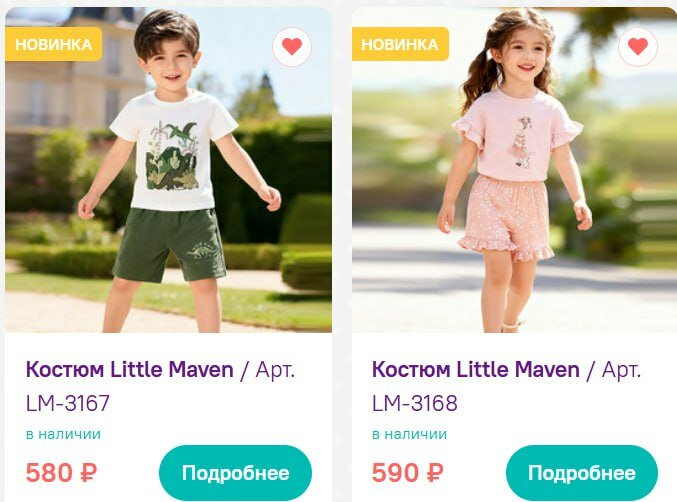
Task: Click the article number LM-3168 text
Action: (414, 403)
